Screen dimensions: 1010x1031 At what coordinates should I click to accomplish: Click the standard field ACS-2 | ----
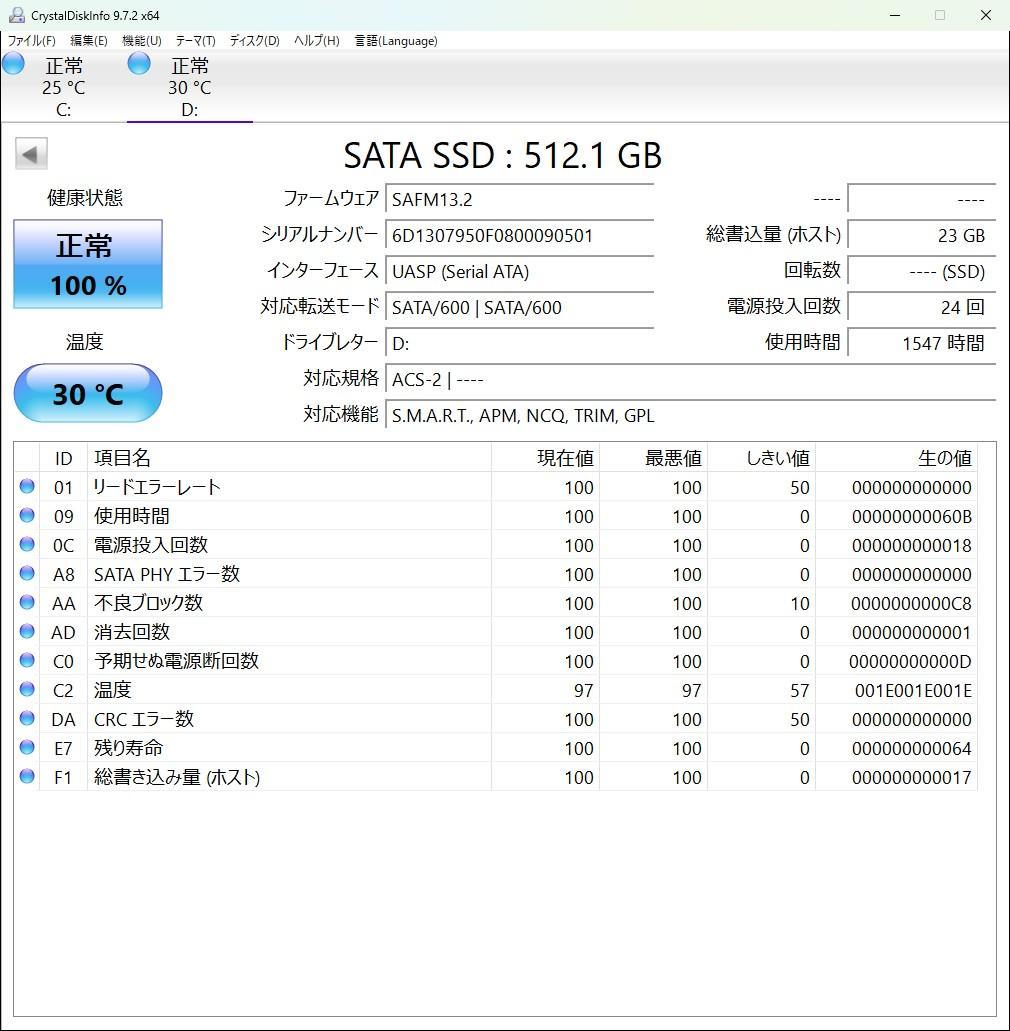pyautogui.click(x=690, y=379)
